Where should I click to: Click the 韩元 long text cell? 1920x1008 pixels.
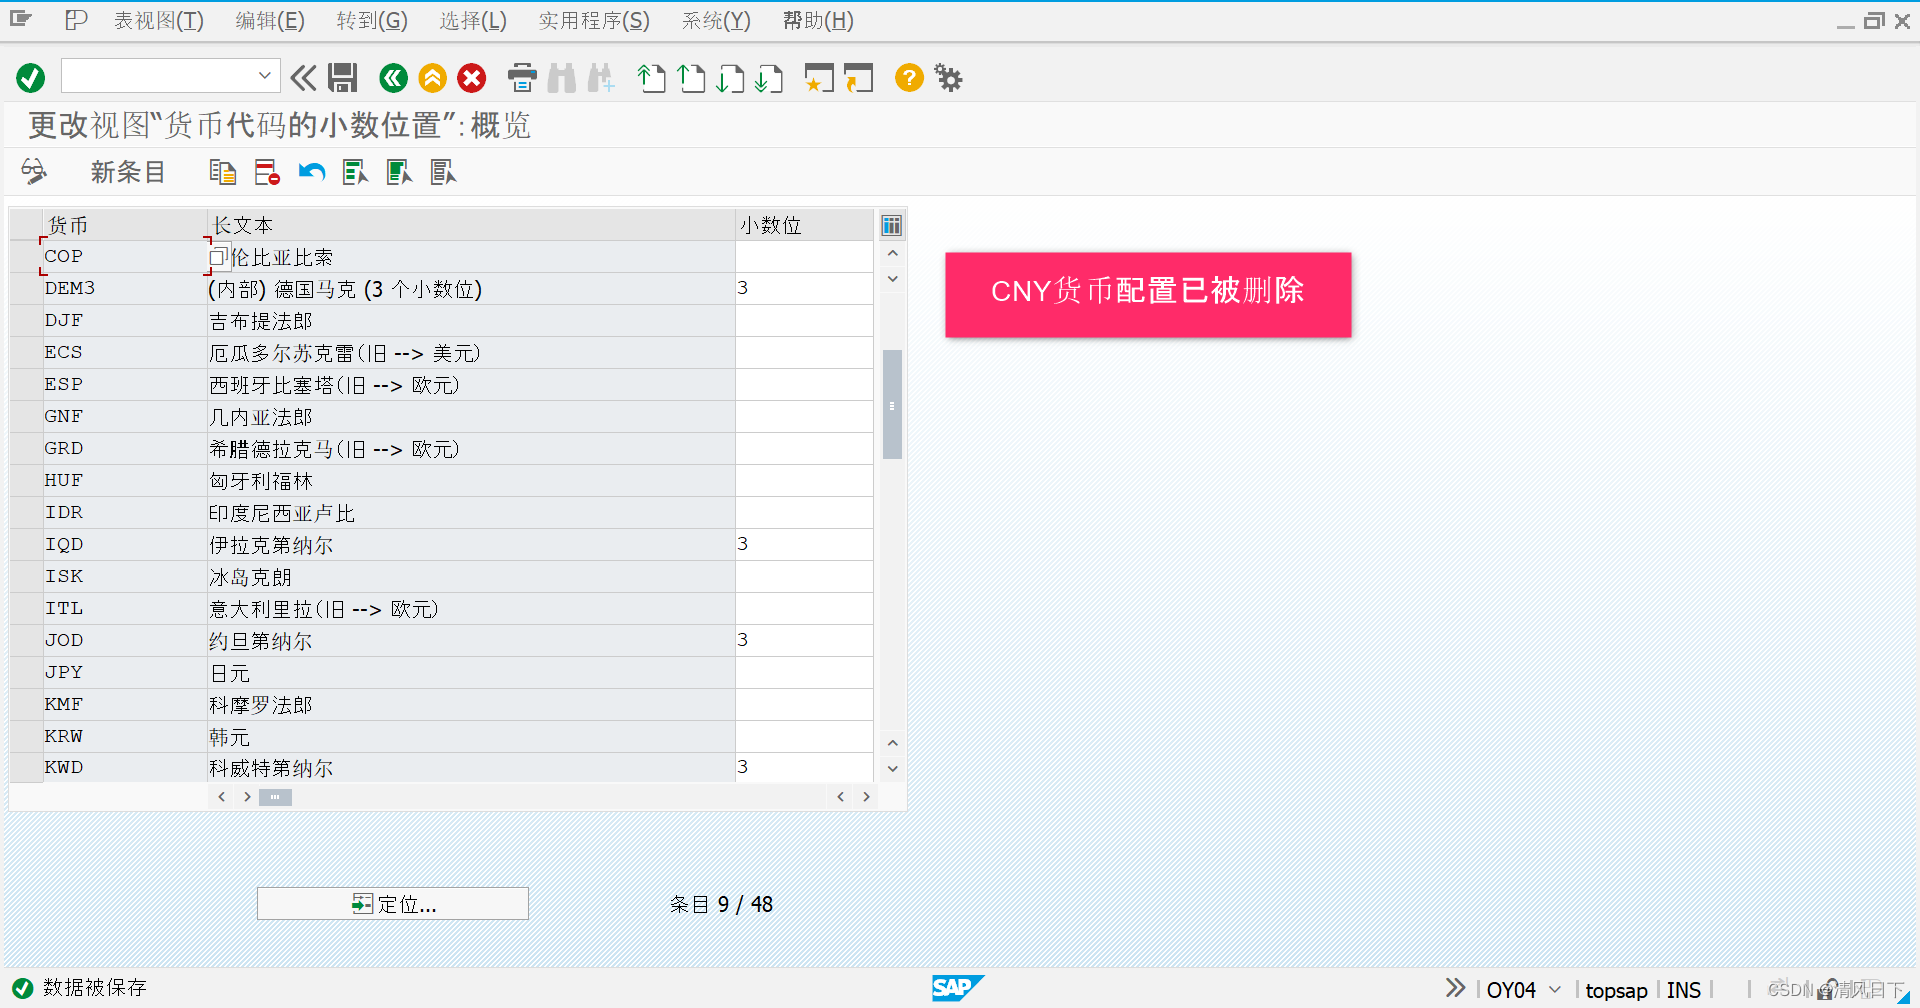click(x=471, y=737)
